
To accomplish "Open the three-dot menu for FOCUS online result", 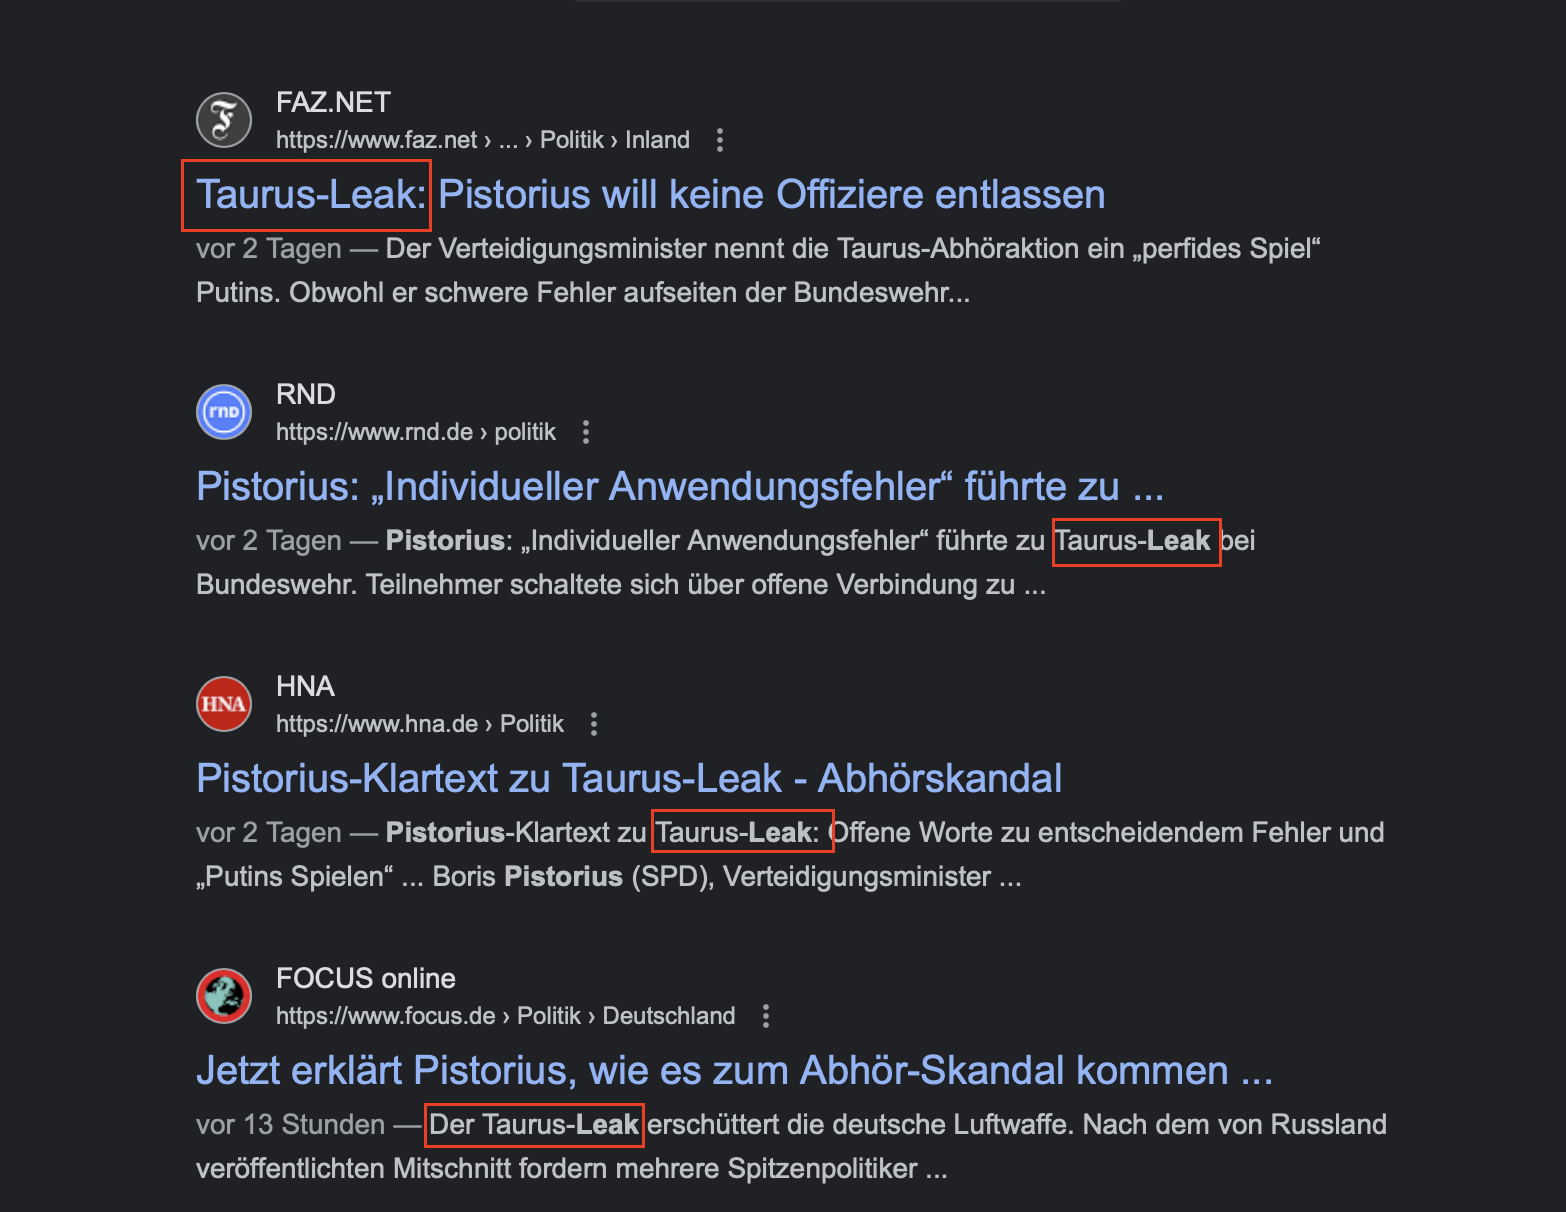I will click(766, 1016).
